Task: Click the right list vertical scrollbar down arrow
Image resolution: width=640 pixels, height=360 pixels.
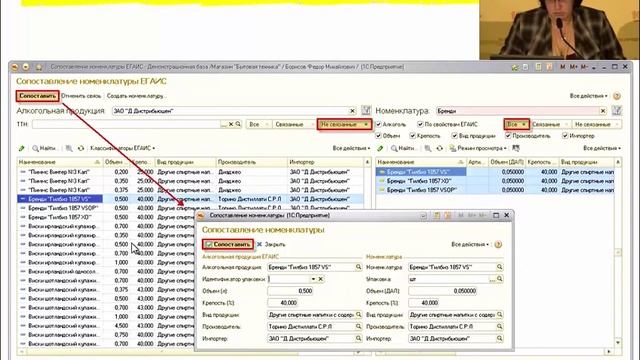Action: [618, 343]
